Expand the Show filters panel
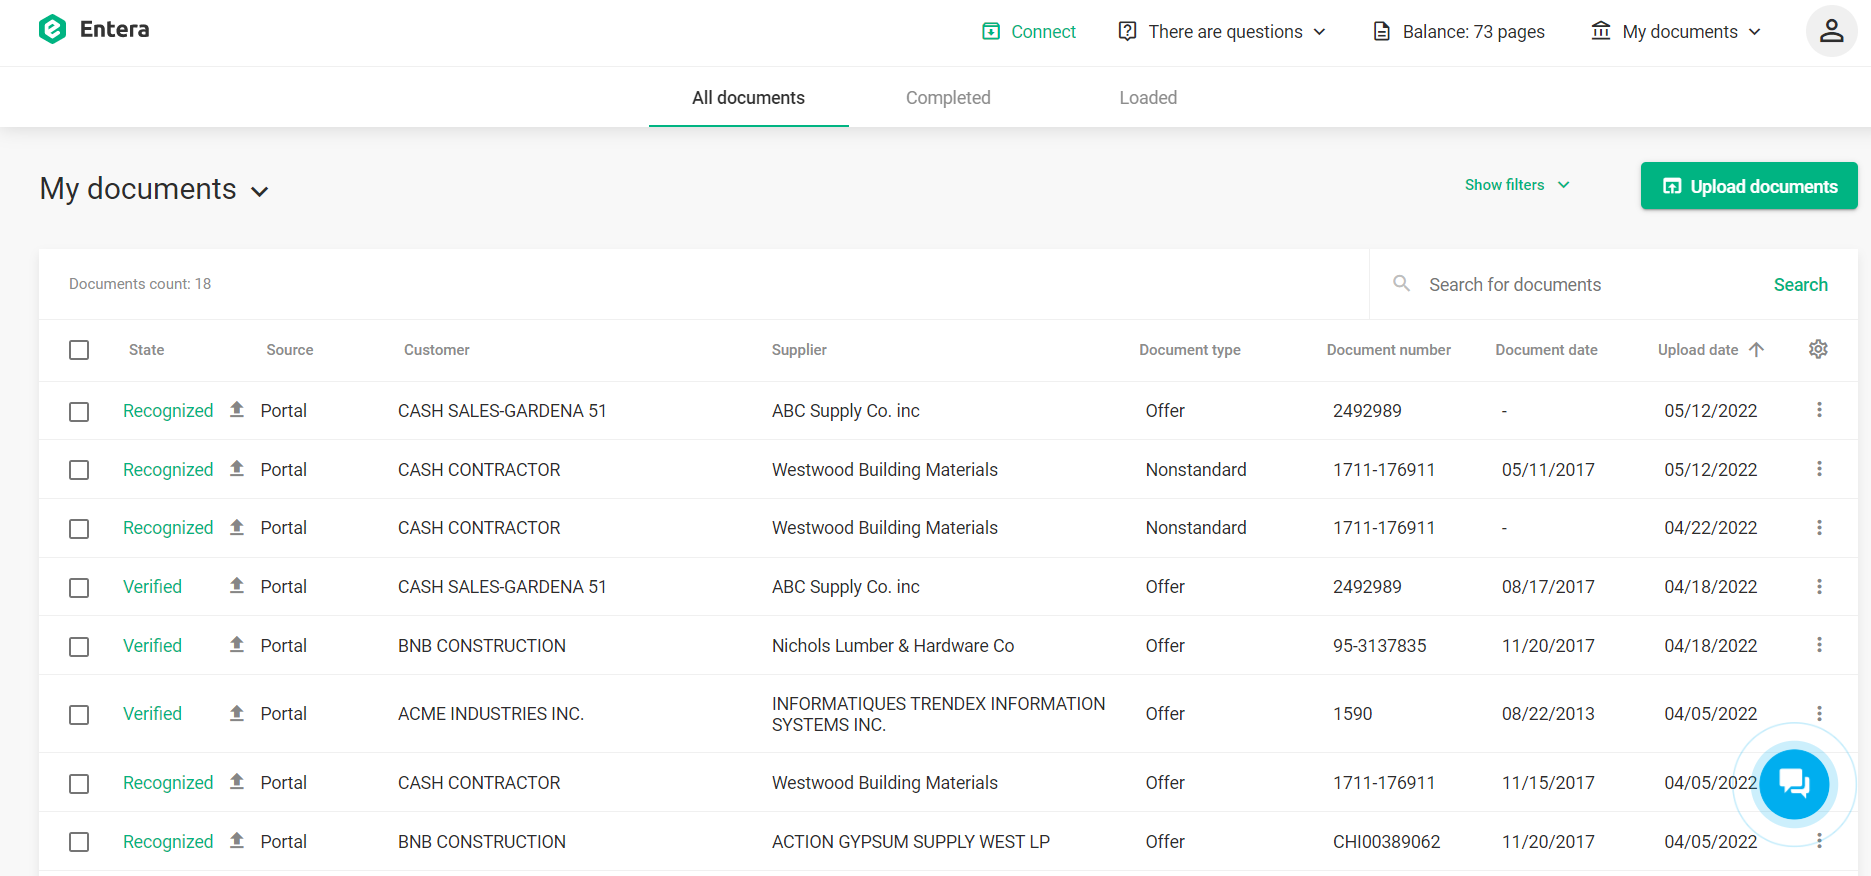 tap(1516, 185)
